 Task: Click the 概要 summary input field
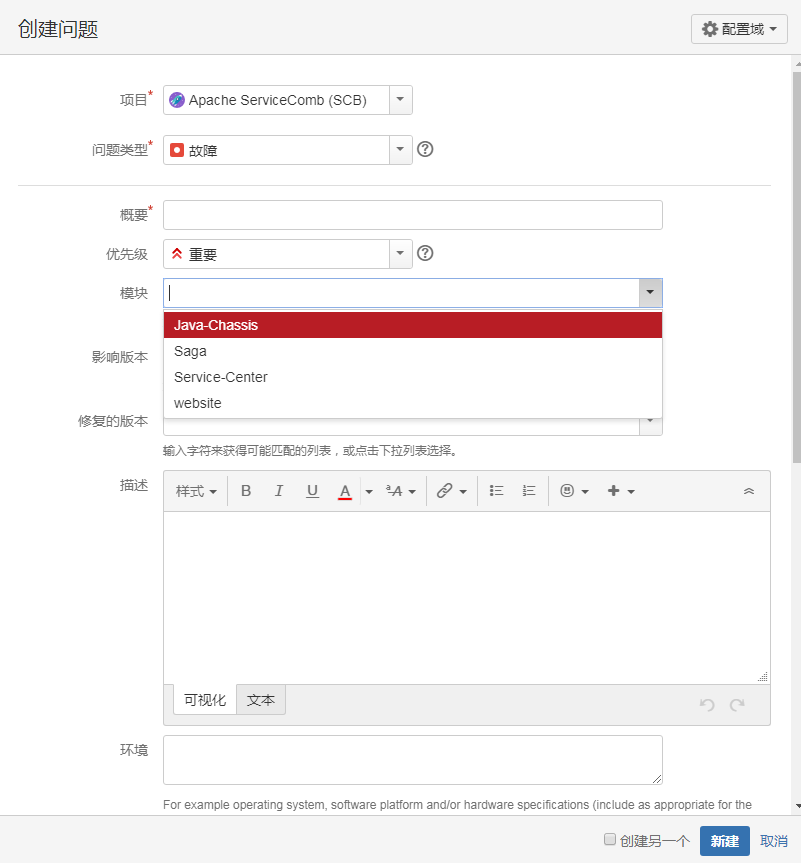[412, 215]
